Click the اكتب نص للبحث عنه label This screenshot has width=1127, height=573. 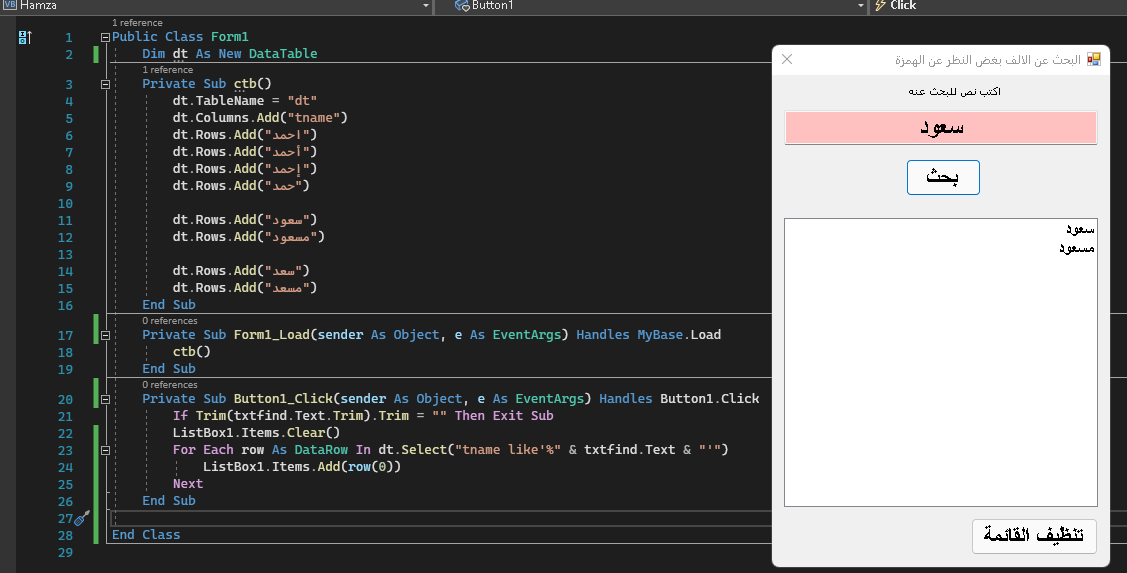[954, 91]
